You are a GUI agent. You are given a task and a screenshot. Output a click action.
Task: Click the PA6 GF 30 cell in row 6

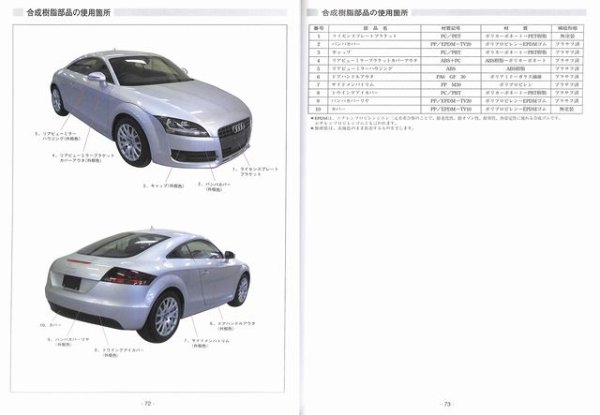pos(451,77)
